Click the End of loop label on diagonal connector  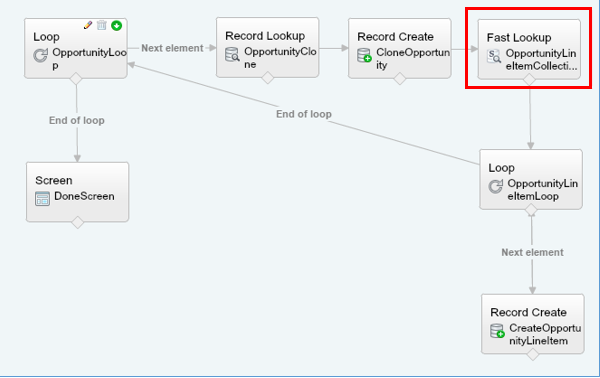coord(304,114)
